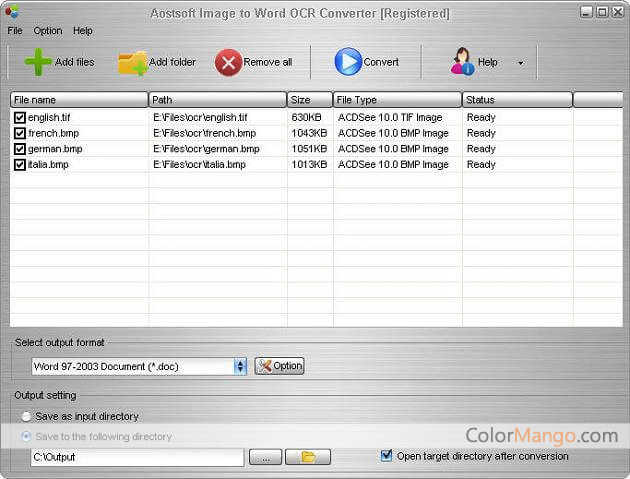
Task: Click path E:\Files\ocr\english.tif
Action: point(200,117)
